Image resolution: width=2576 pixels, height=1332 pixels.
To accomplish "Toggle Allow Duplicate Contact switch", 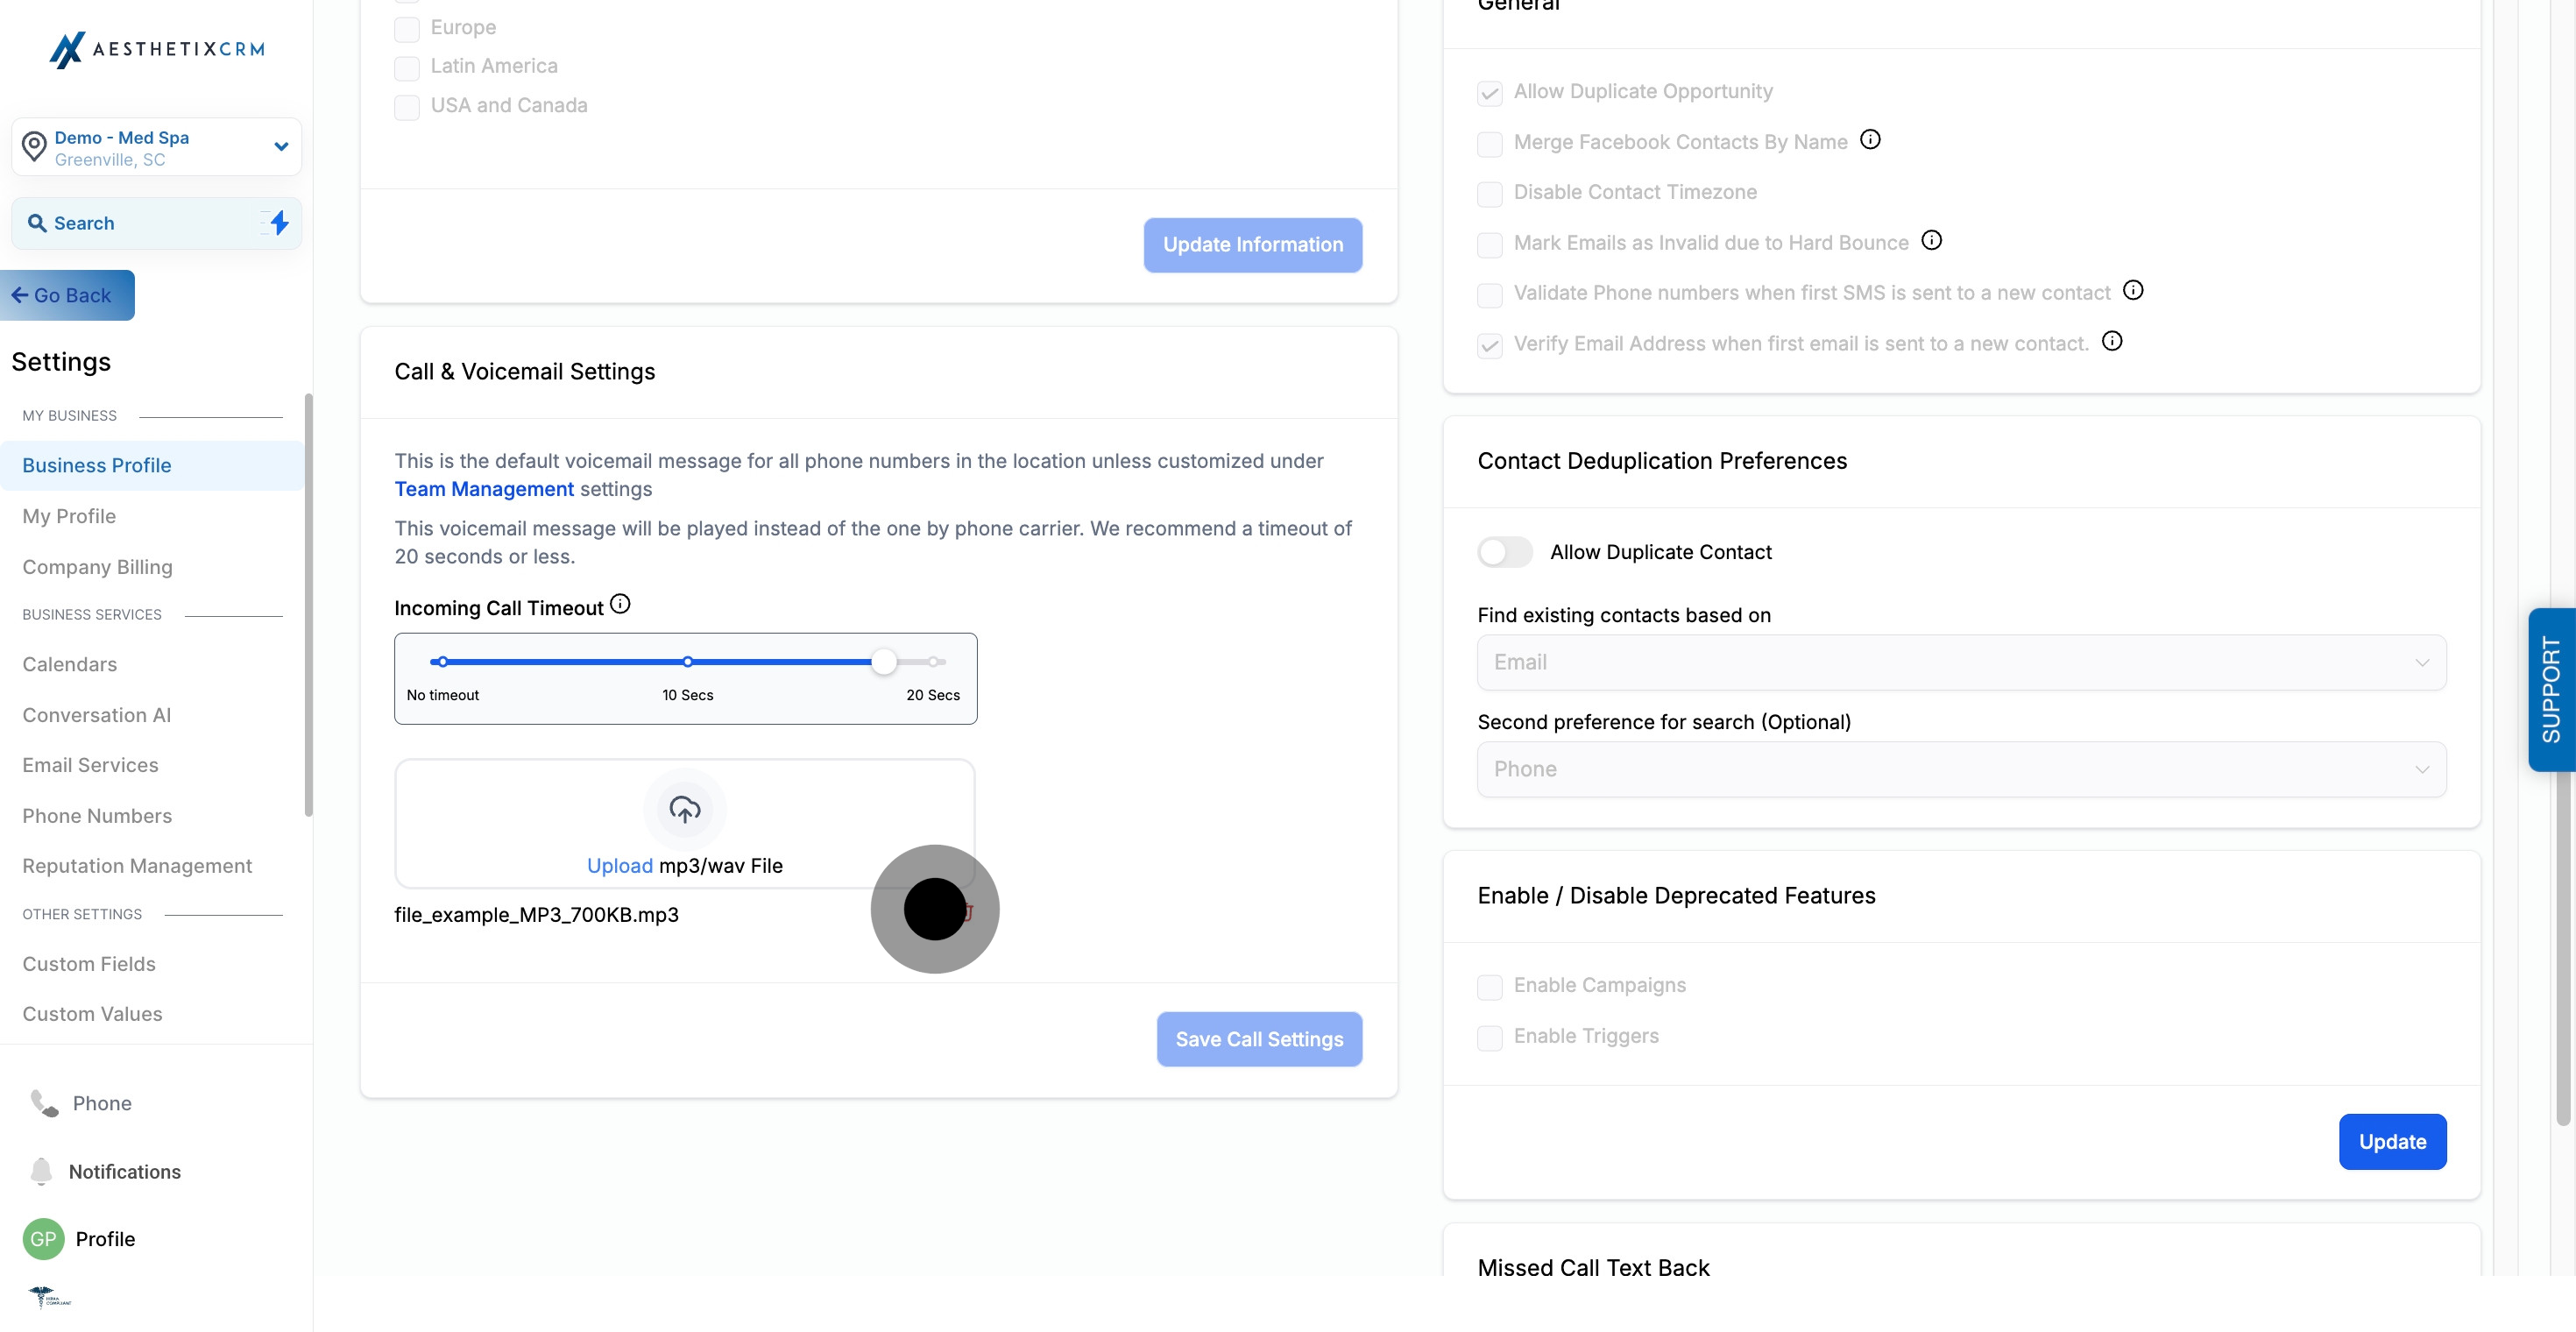I will pos(1504,552).
